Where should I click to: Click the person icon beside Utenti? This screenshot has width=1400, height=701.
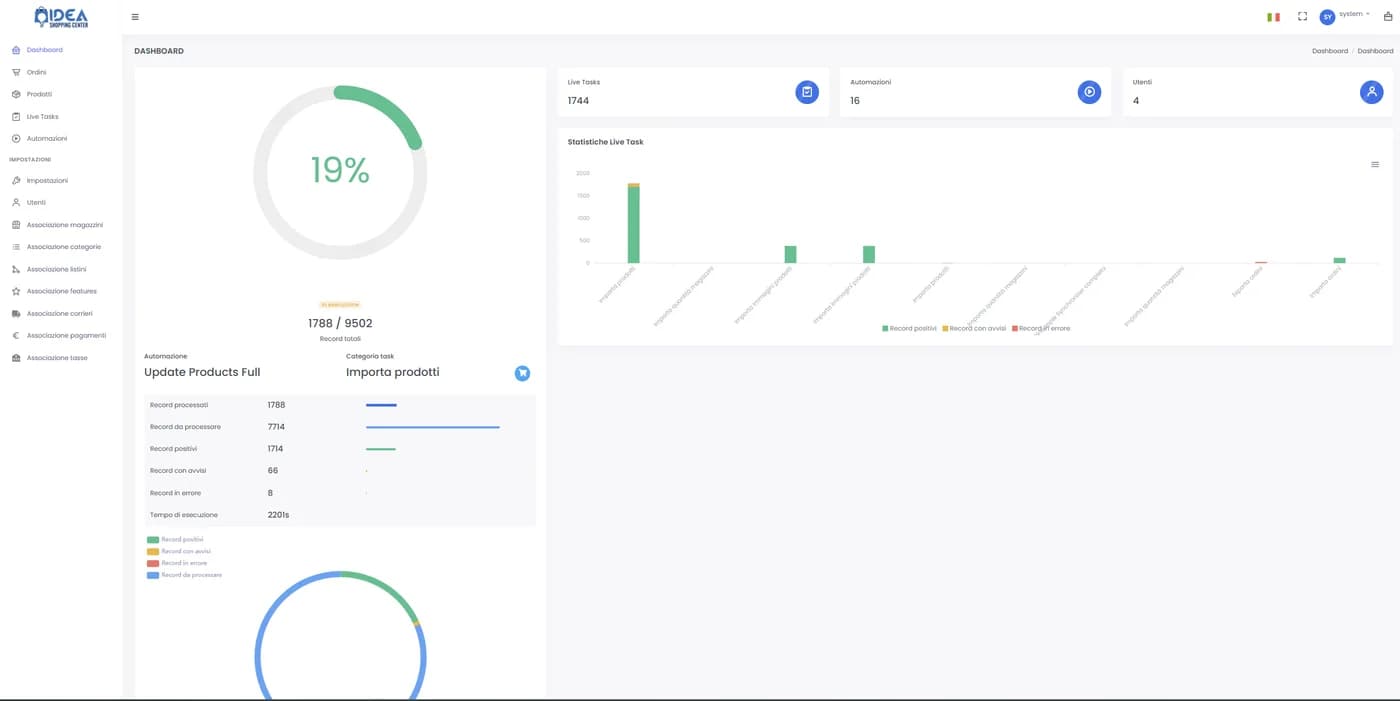16,203
